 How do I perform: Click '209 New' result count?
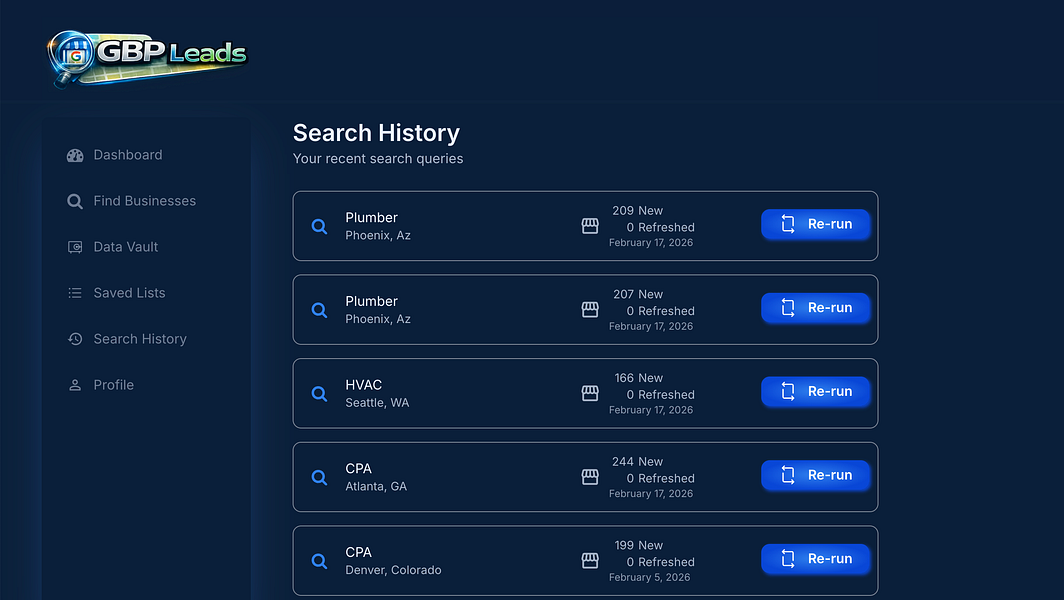click(x=638, y=210)
